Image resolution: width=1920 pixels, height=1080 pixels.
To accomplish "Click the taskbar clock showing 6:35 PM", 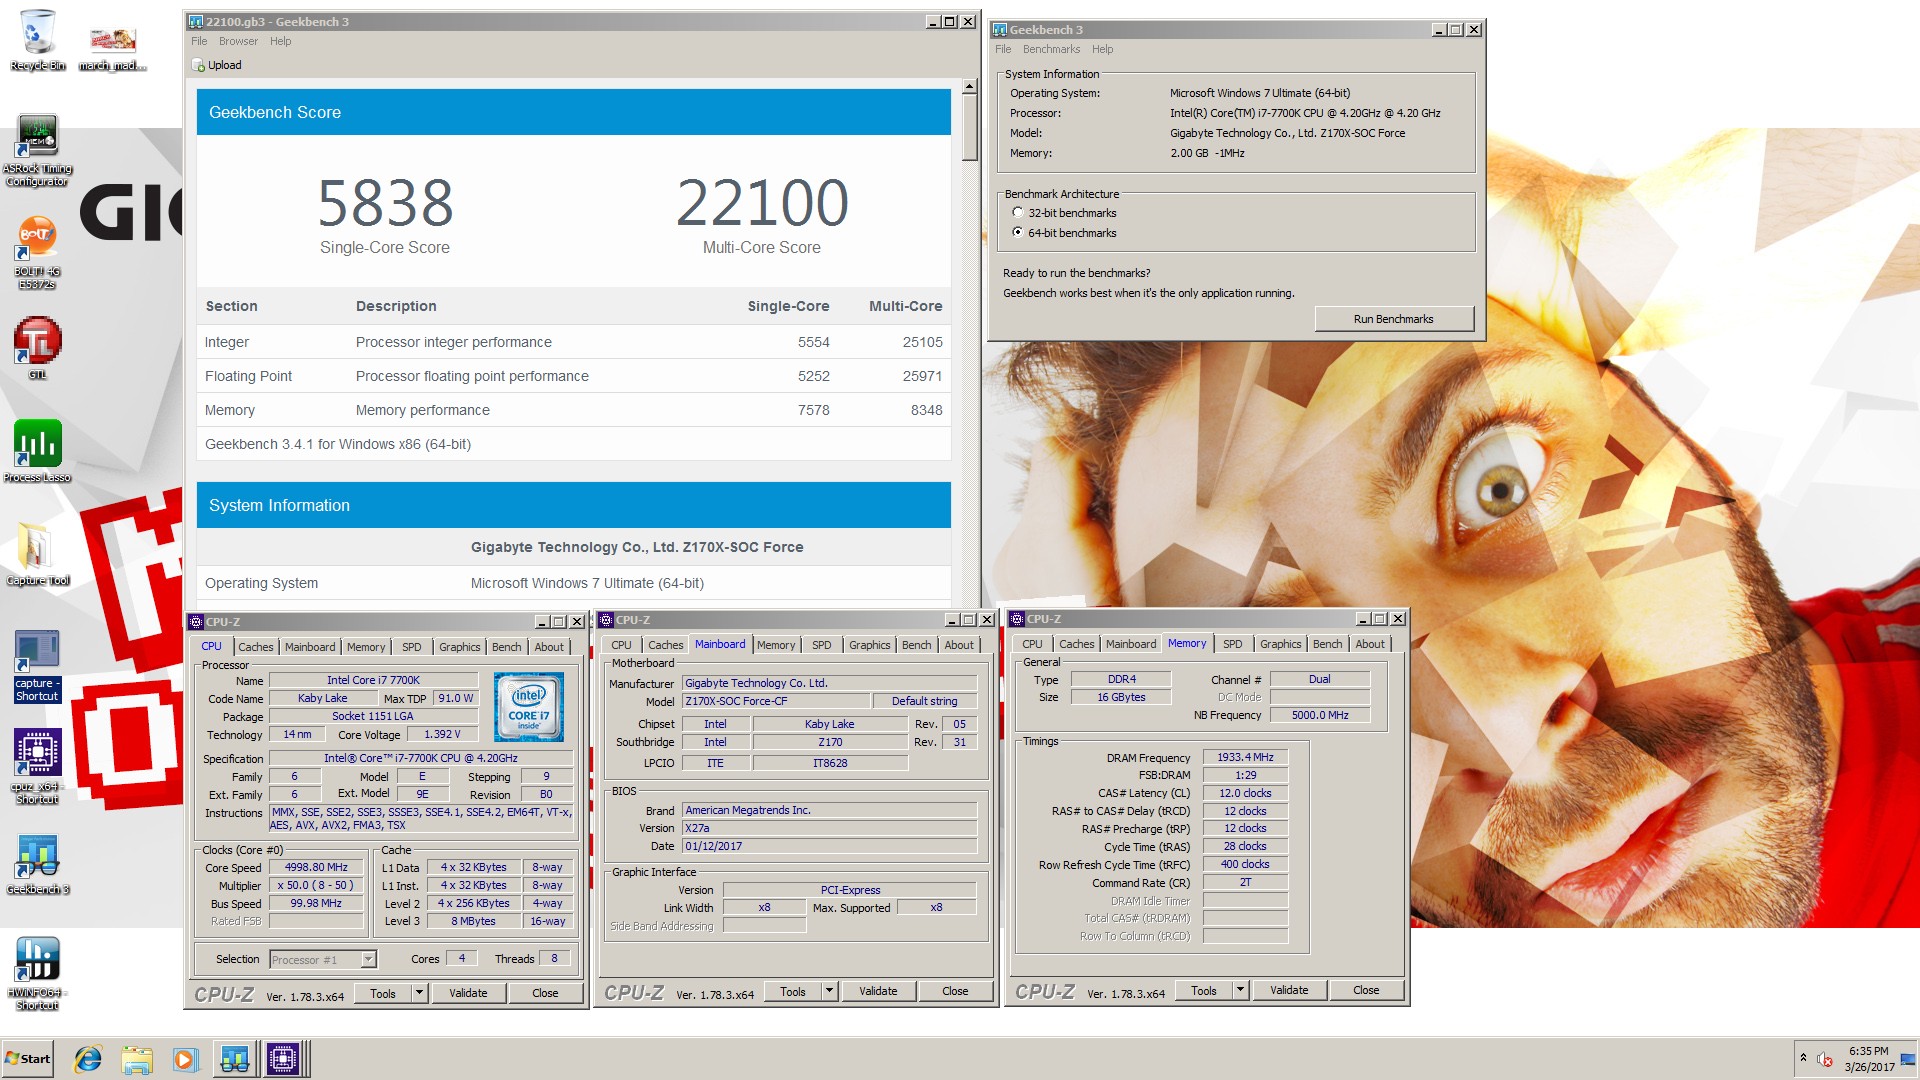I will point(1868,1059).
